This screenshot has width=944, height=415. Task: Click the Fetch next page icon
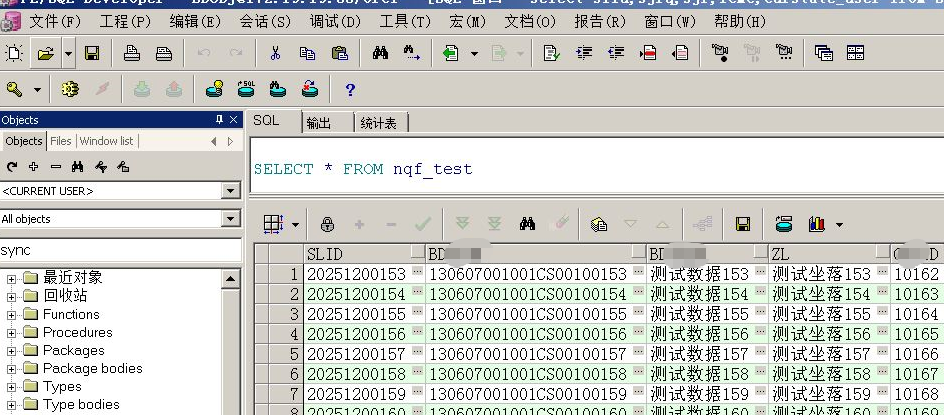[462, 224]
